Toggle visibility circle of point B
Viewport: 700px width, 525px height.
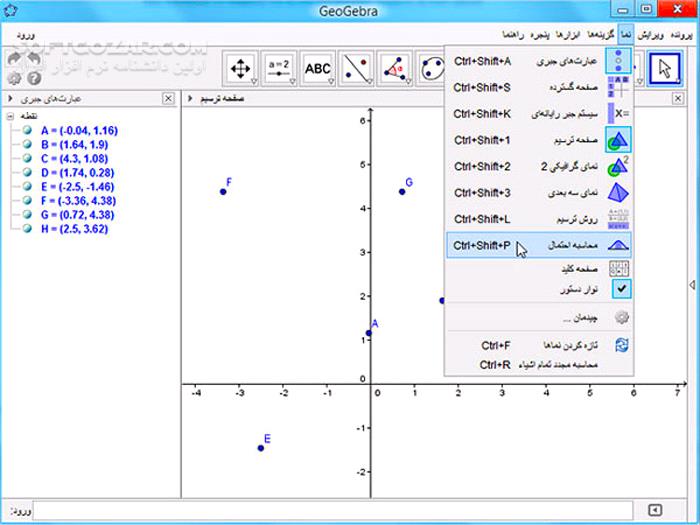[x=28, y=144]
